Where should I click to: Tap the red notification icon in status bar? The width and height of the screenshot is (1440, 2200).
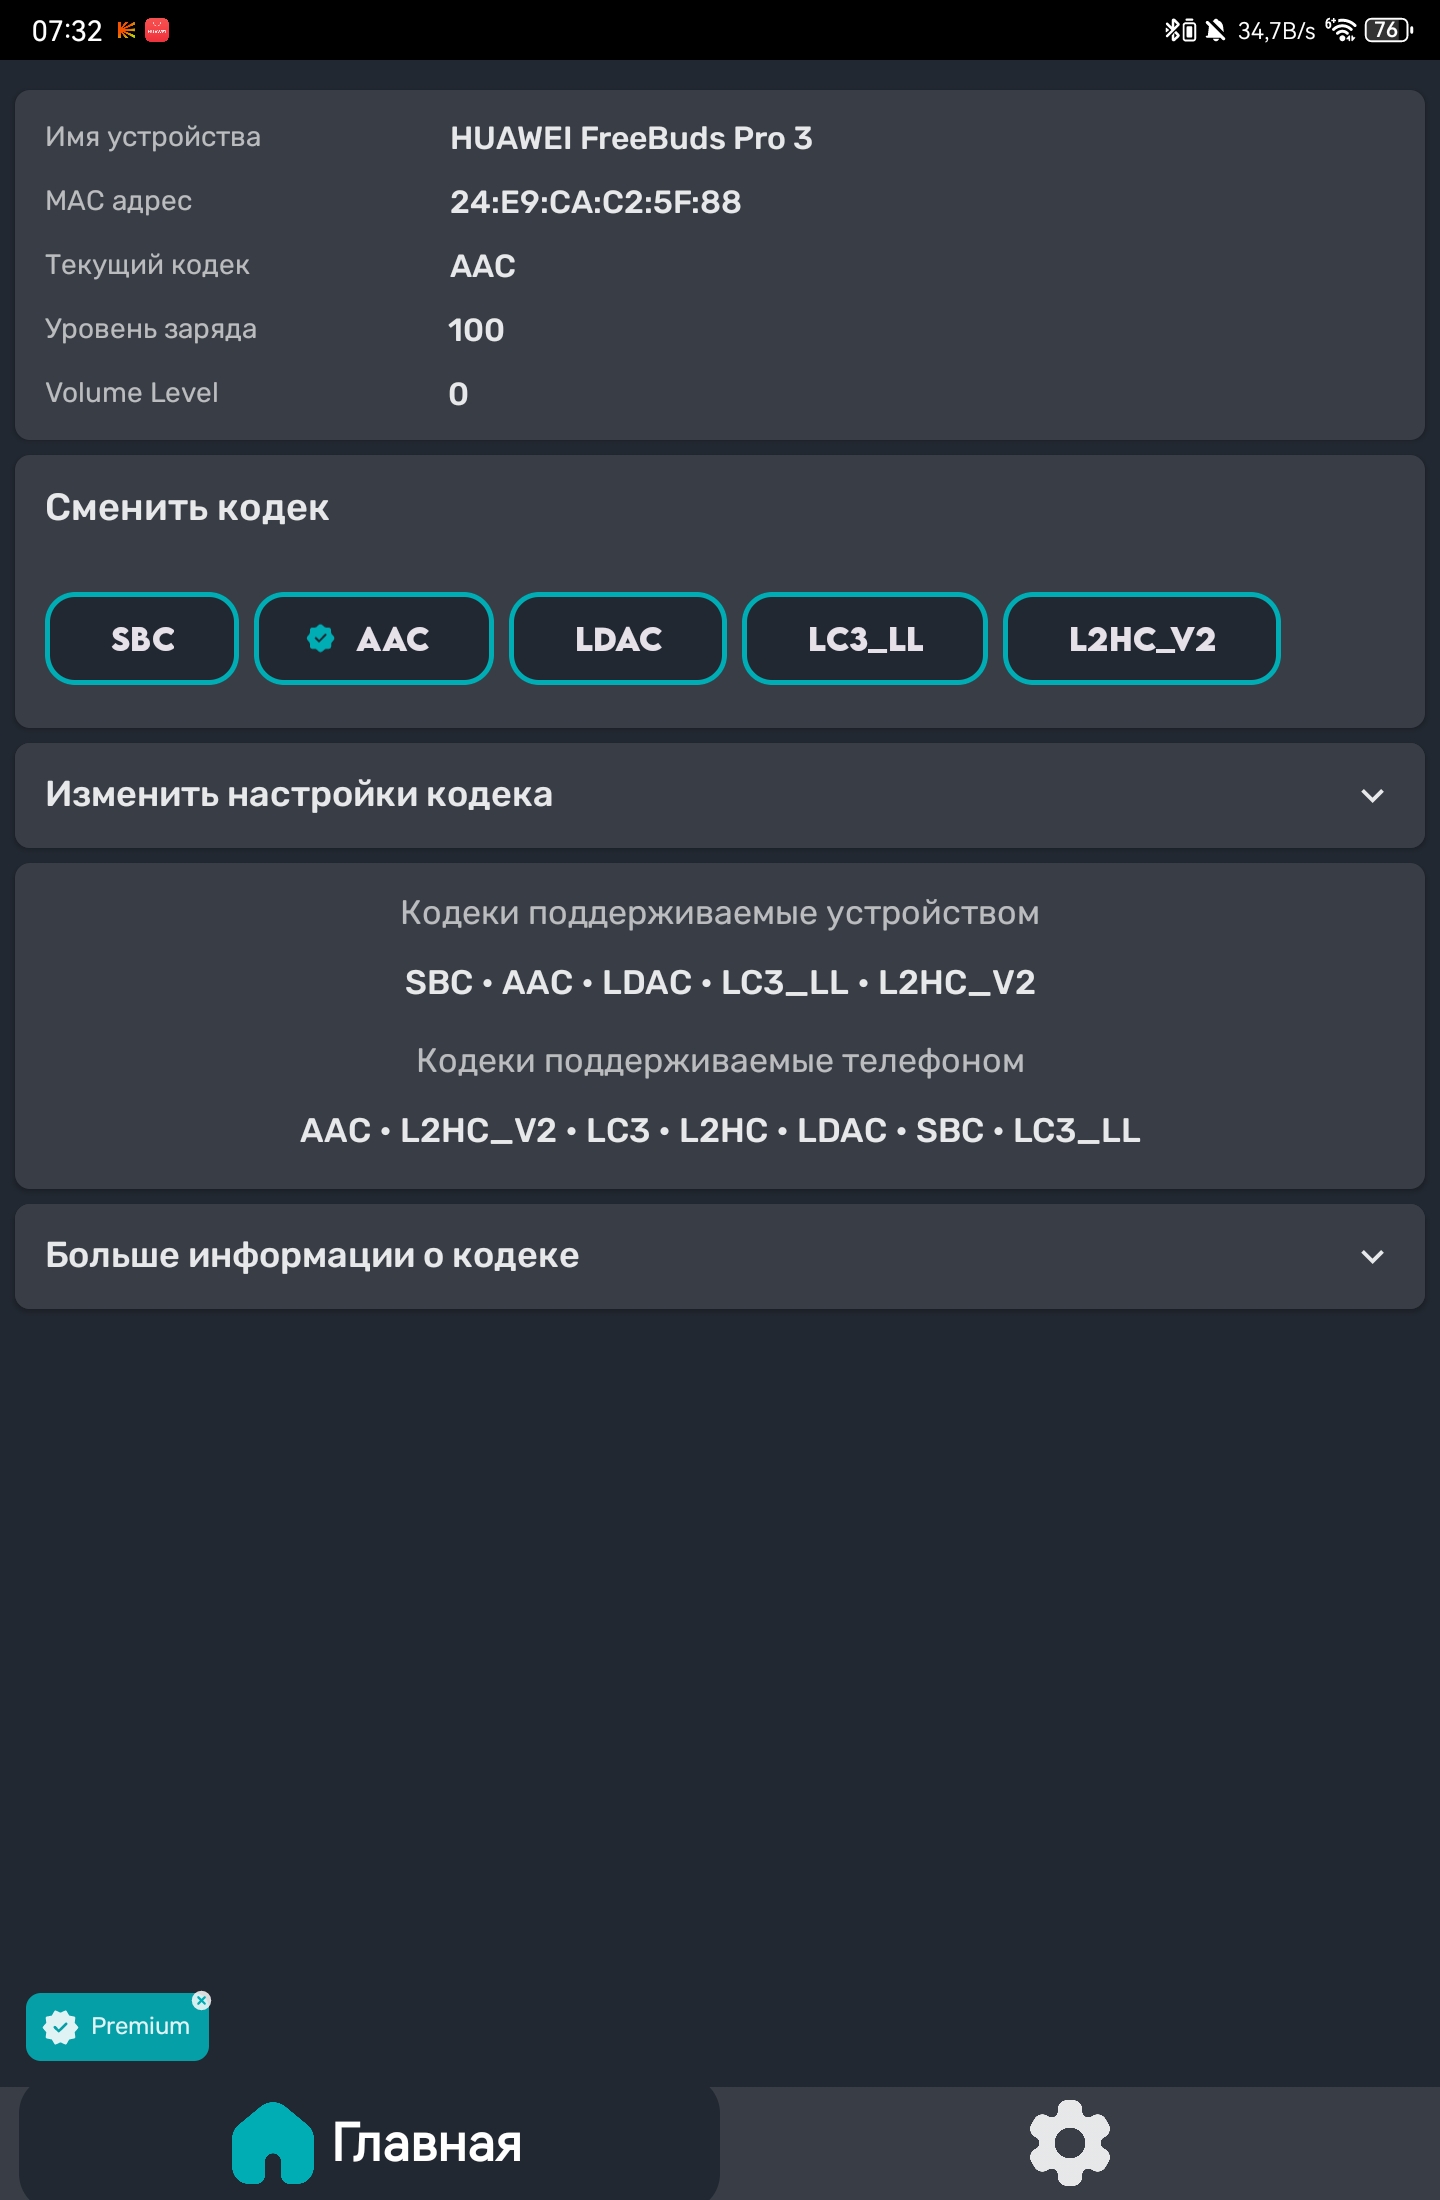(x=157, y=30)
